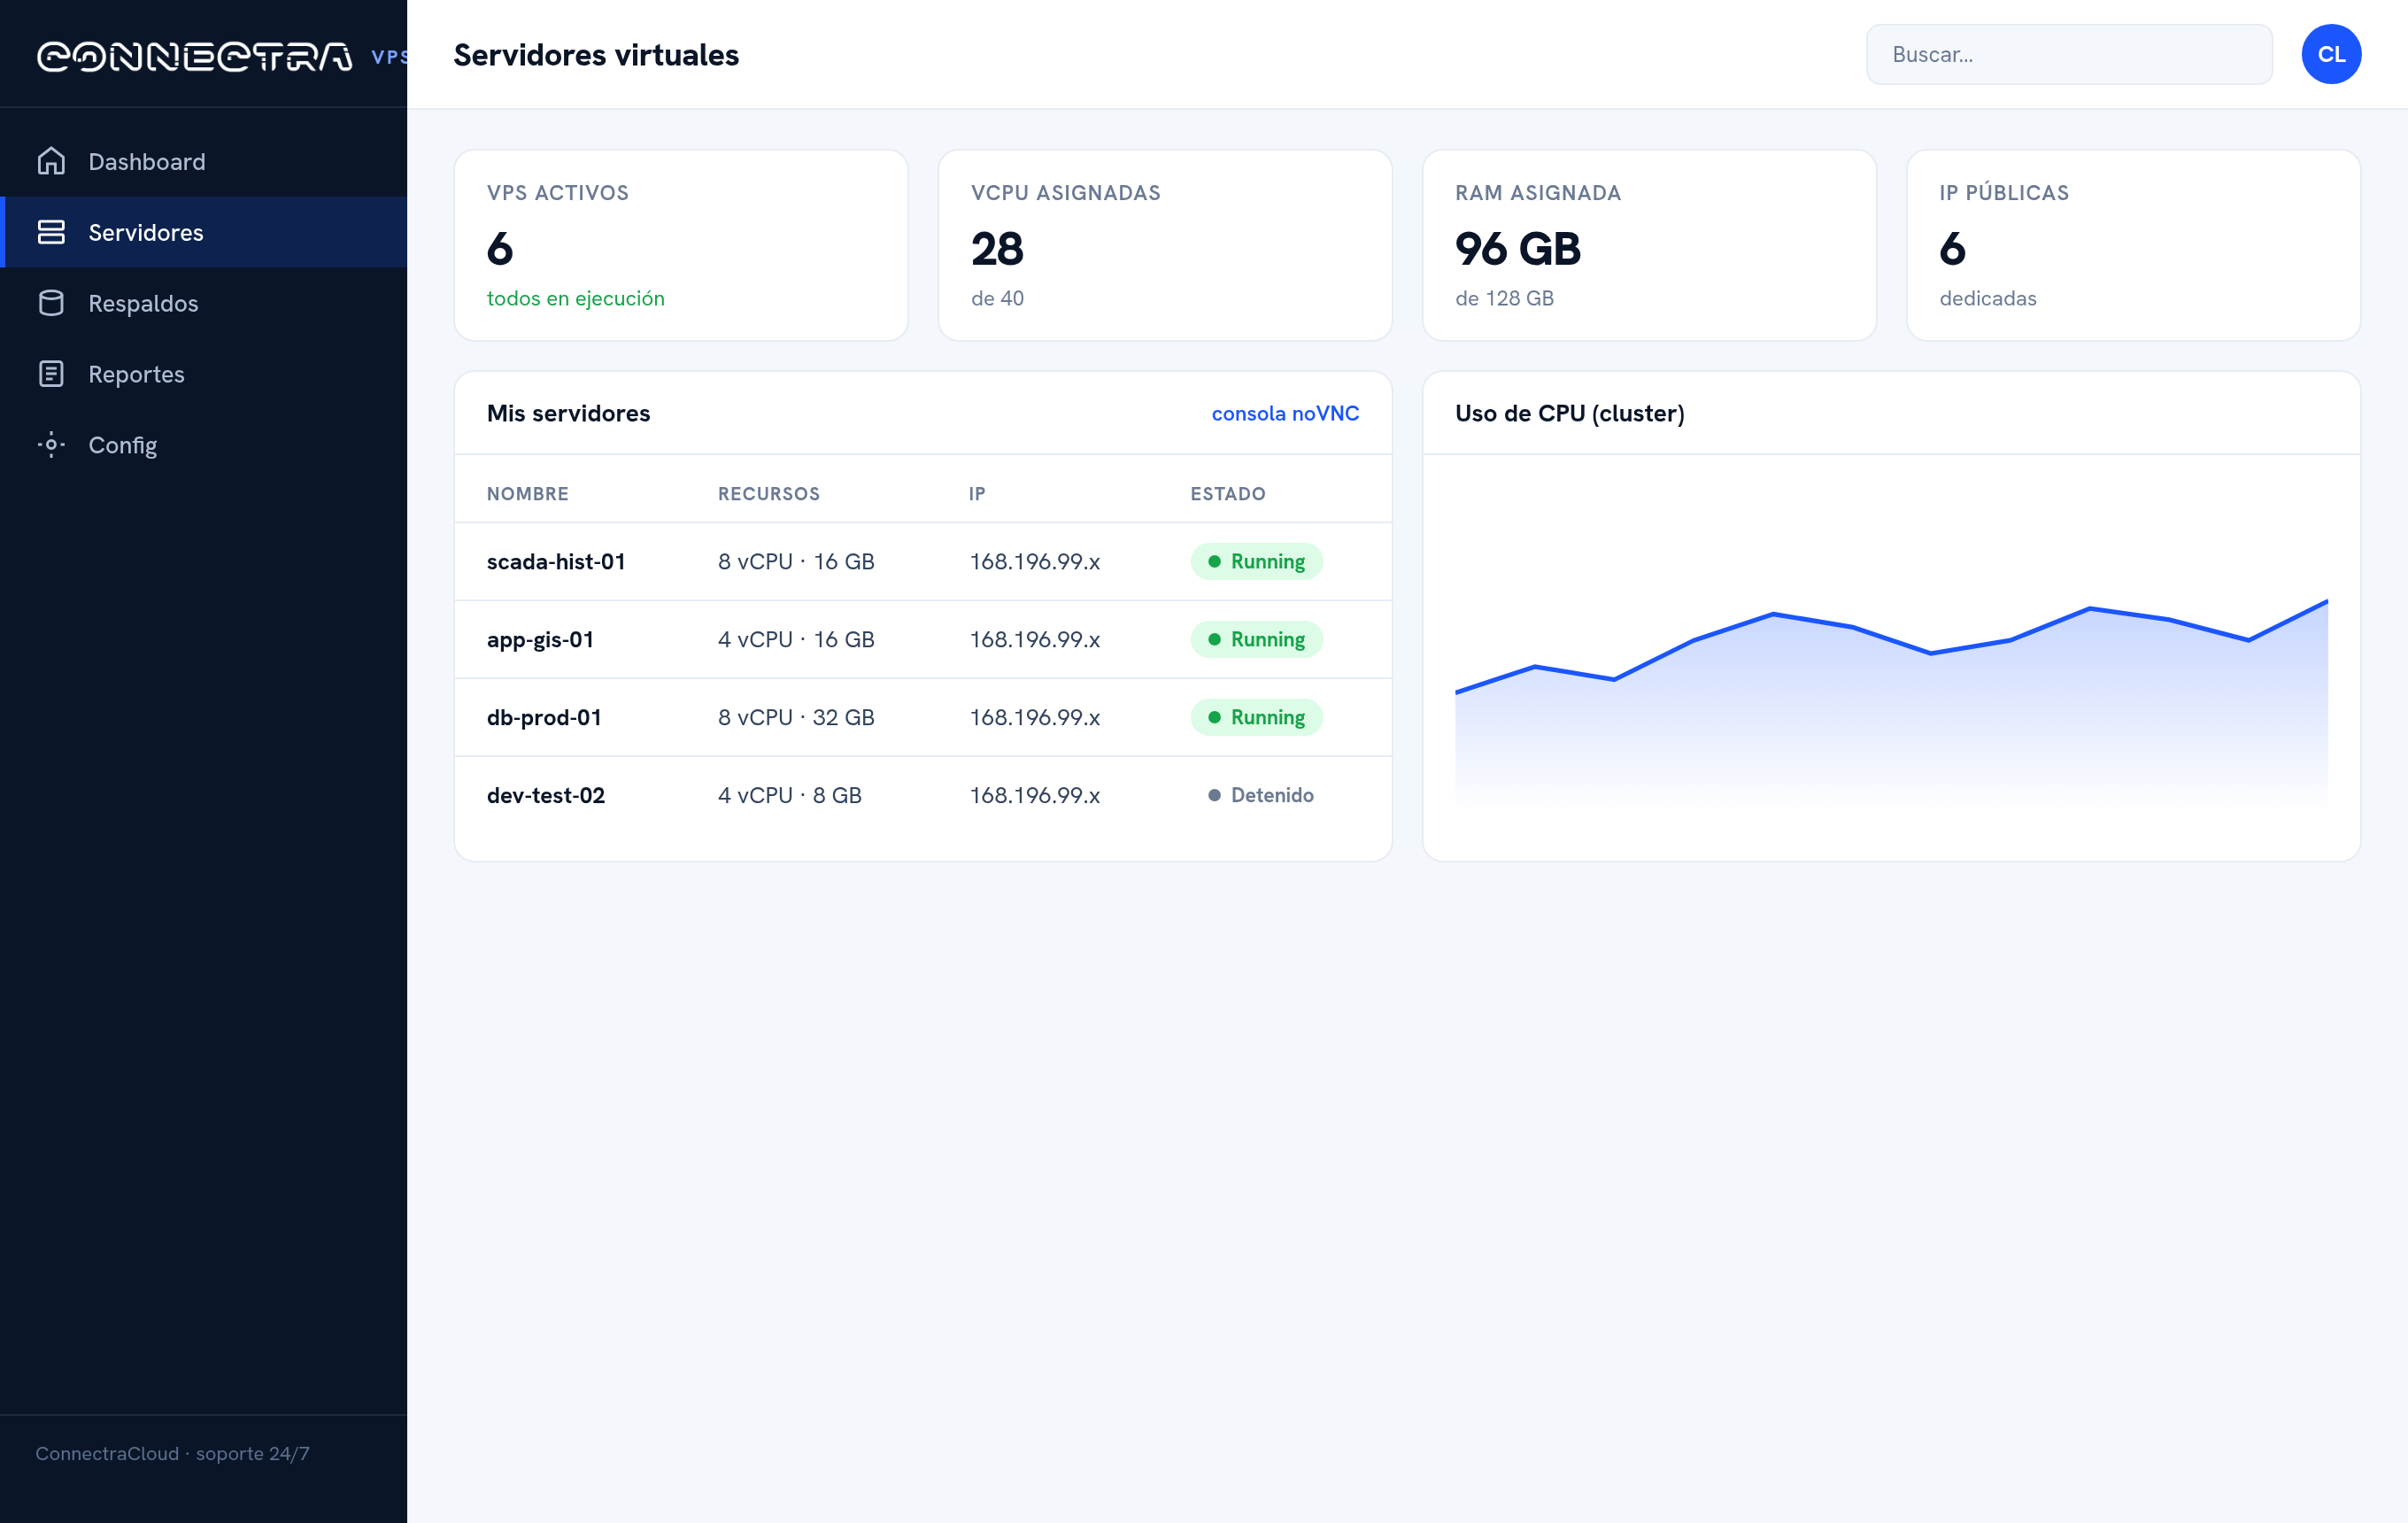Click the Respaldos database icon
Viewport: 2408px width, 1523px height.
(x=51, y=303)
